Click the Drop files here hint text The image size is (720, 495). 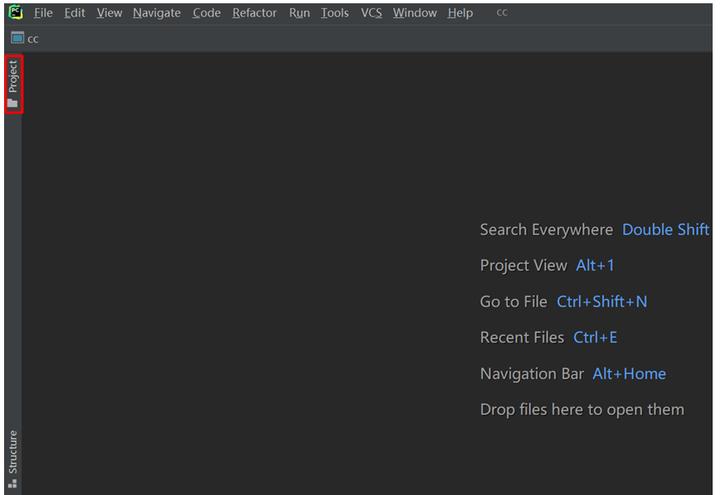pyautogui.click(x=582, y=409)
